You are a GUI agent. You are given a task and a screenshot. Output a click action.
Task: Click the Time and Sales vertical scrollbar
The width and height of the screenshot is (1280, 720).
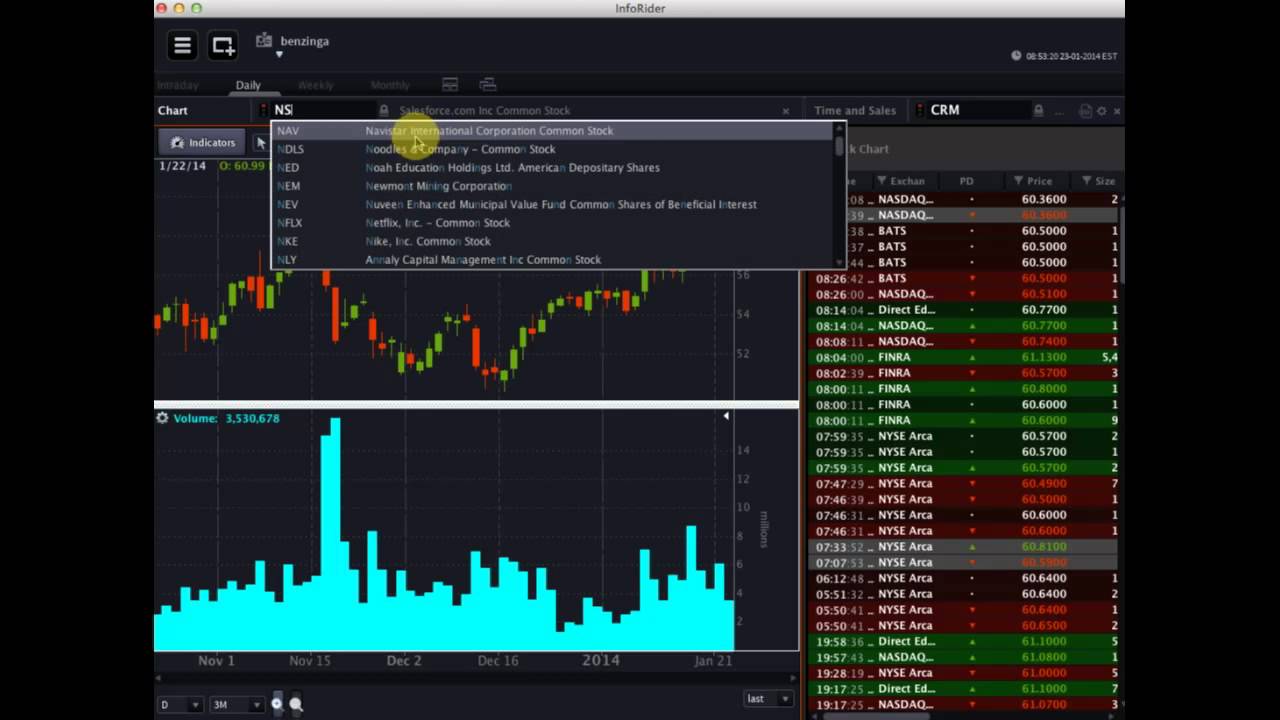tap(1121, 245)
